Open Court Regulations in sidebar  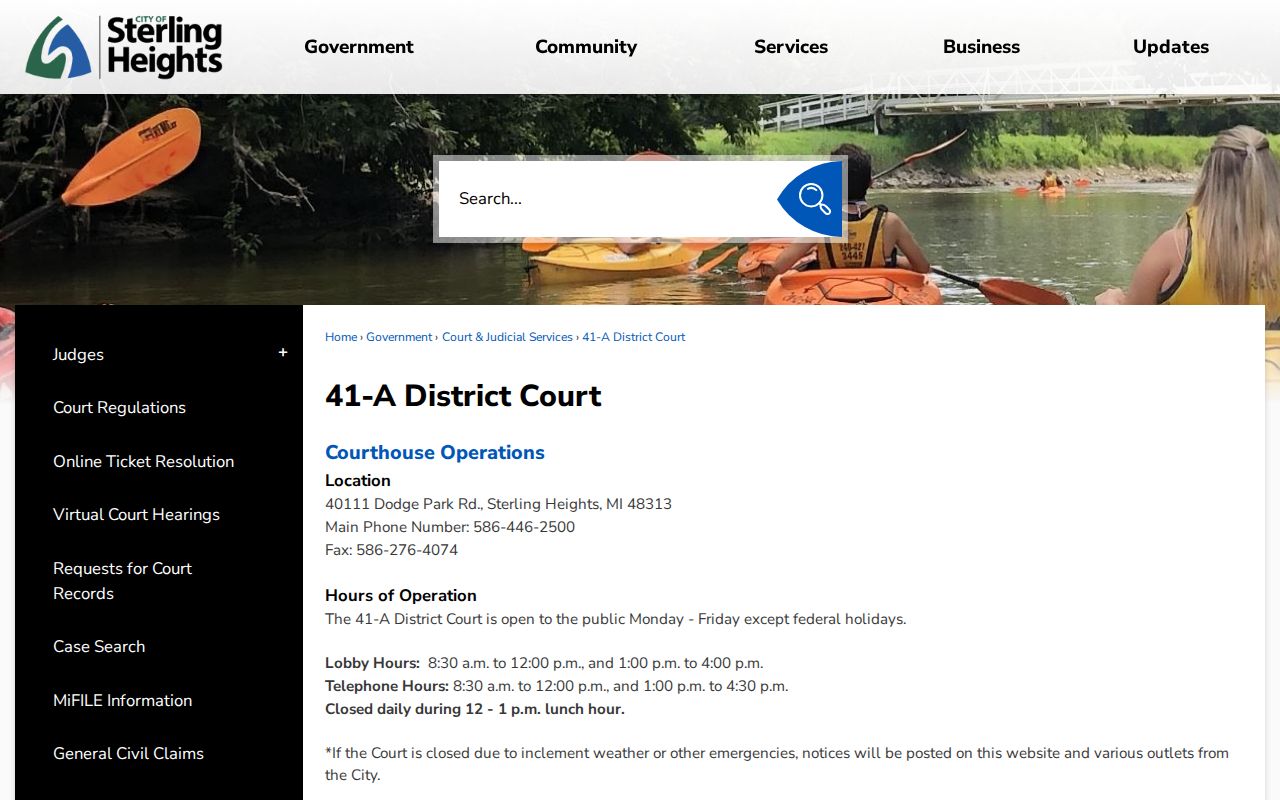(x=119, y=407)
